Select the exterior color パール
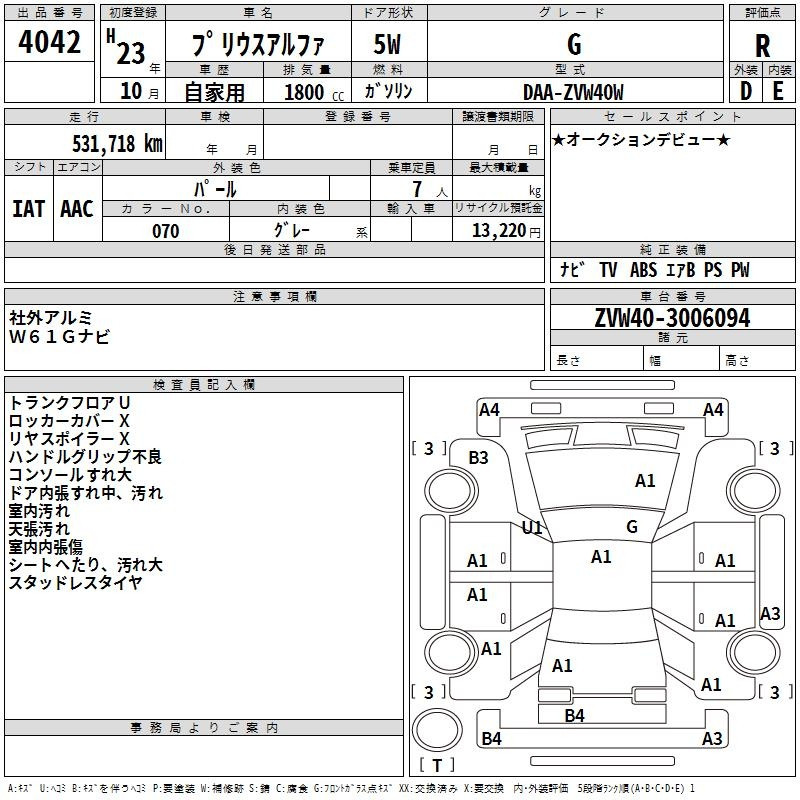The width and height of the screenshot is (800, 800). coord(215,189)
